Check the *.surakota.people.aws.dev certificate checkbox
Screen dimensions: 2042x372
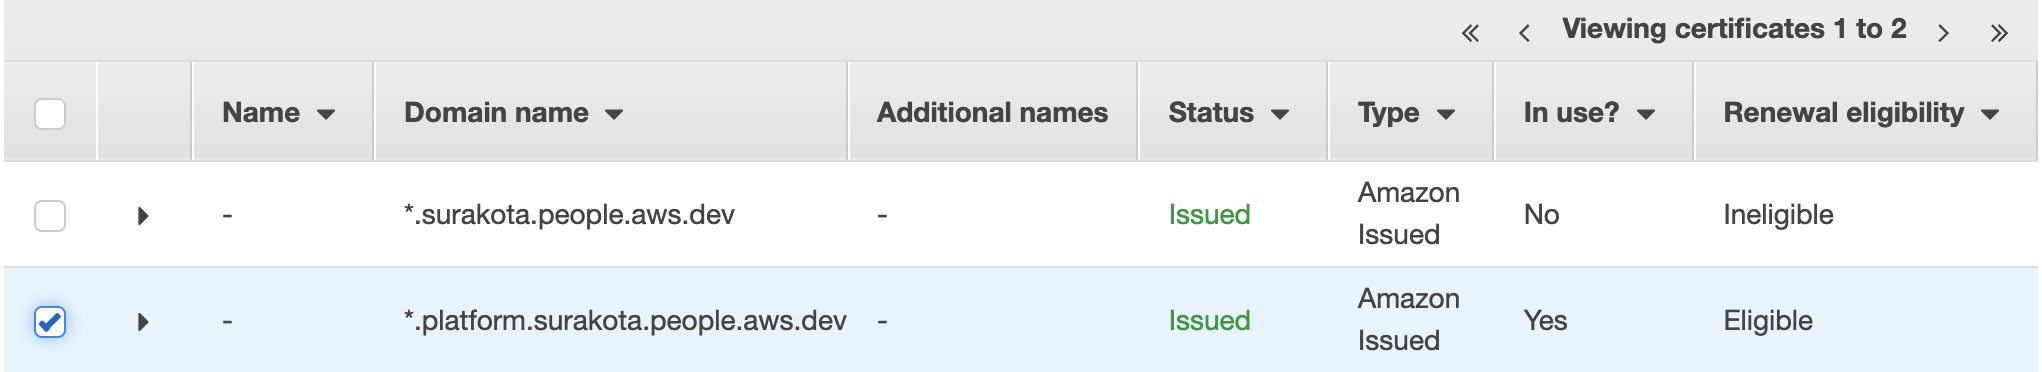pos(50,215)
